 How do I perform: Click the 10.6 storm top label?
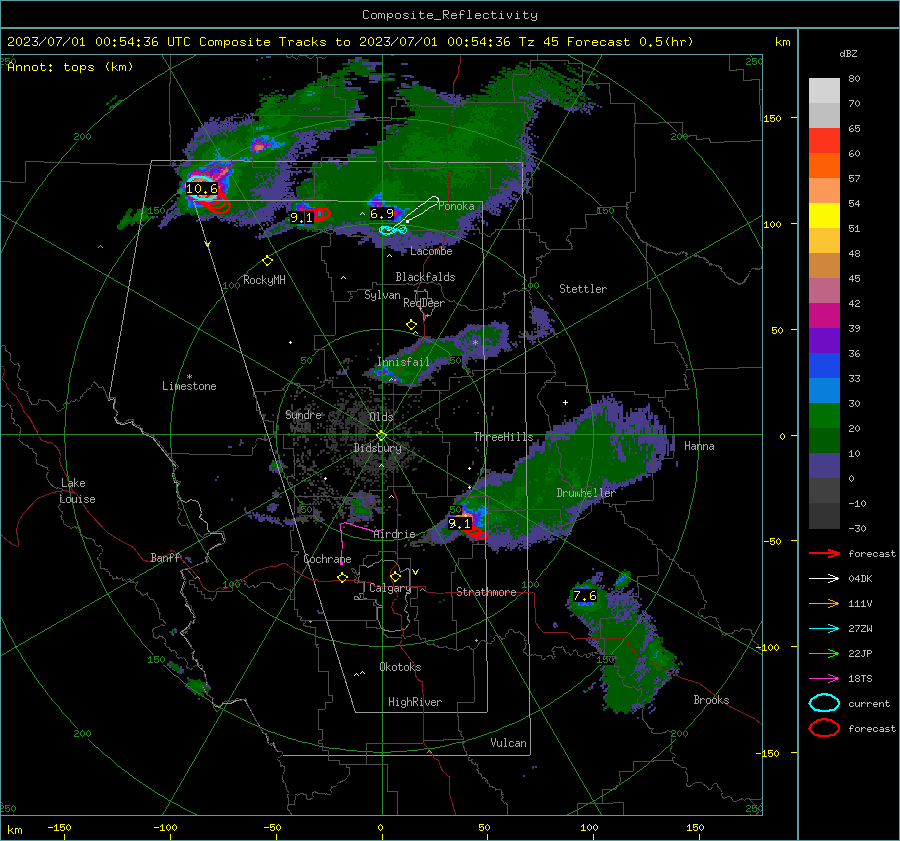pyautogui.click(x=201, y=189)
